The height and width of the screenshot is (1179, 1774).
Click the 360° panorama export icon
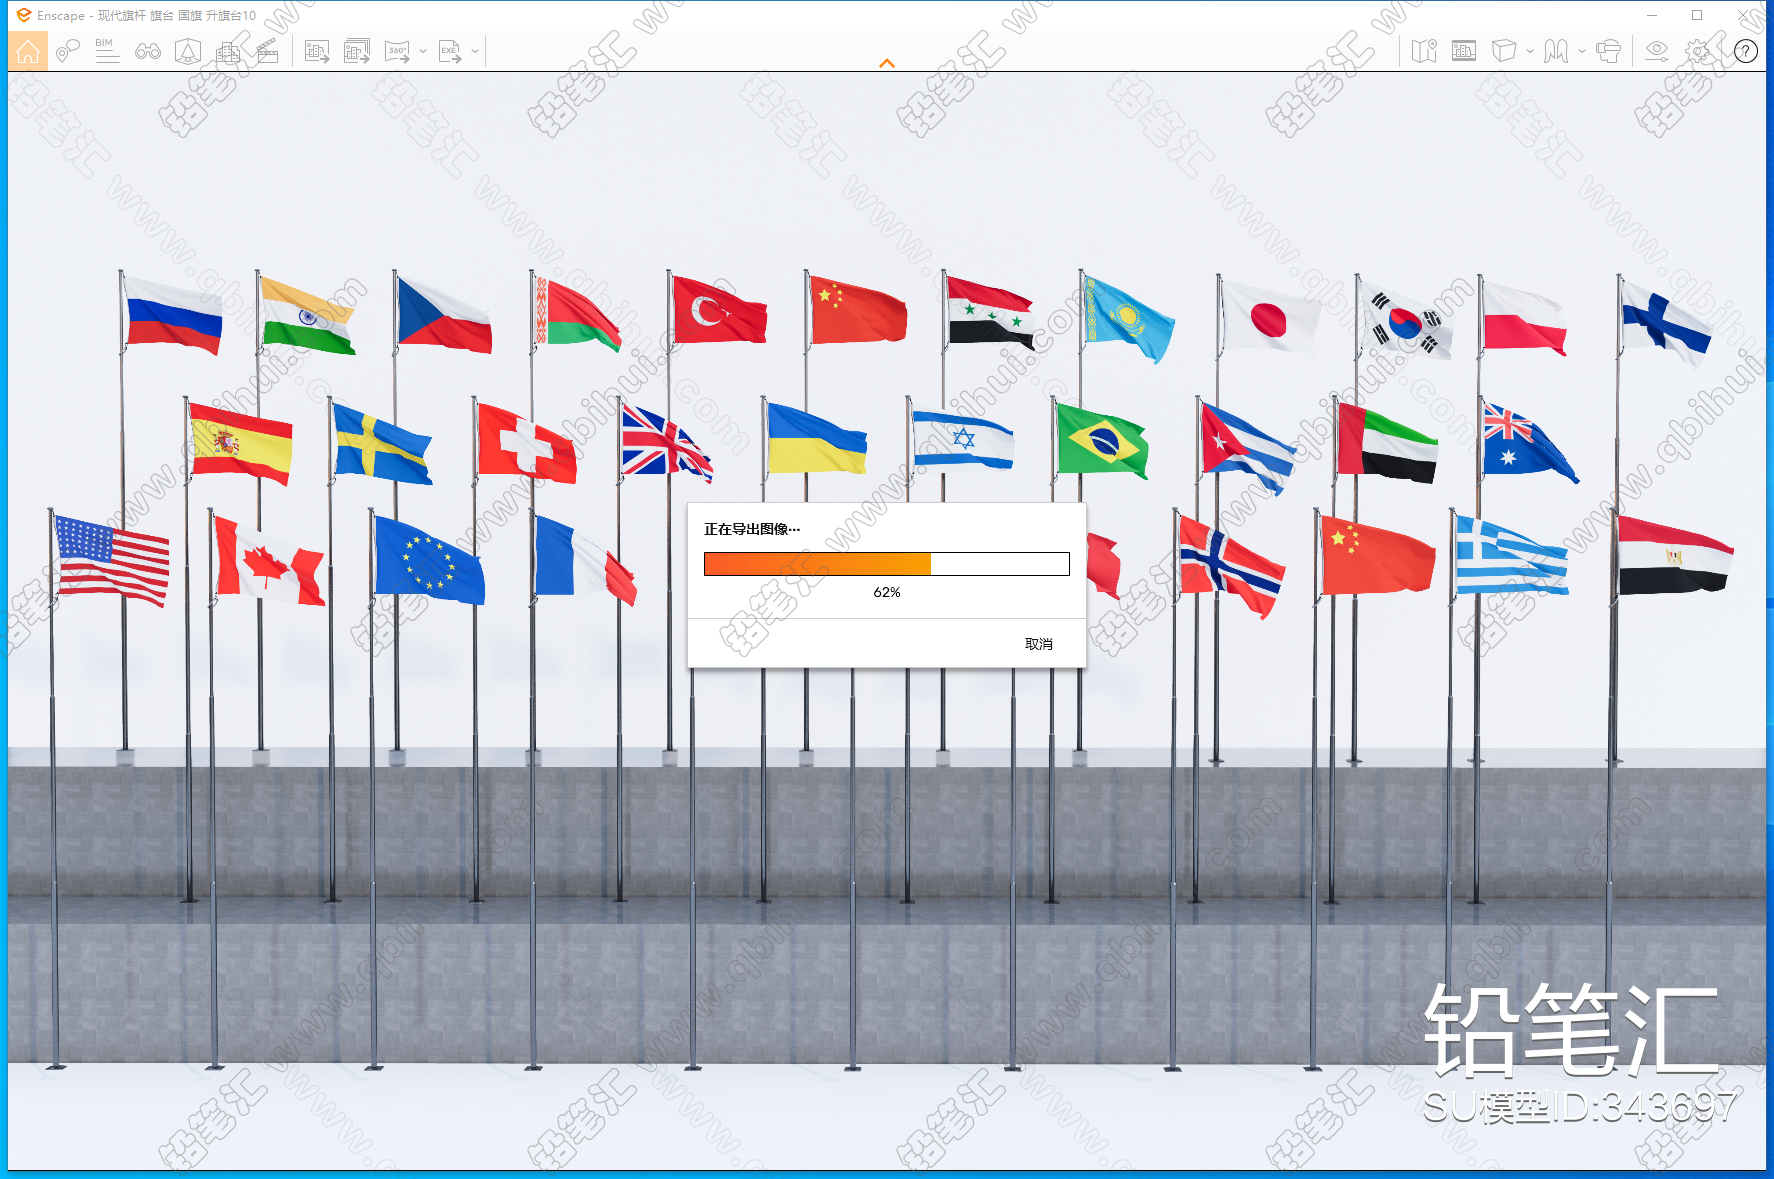pos(398,51)
